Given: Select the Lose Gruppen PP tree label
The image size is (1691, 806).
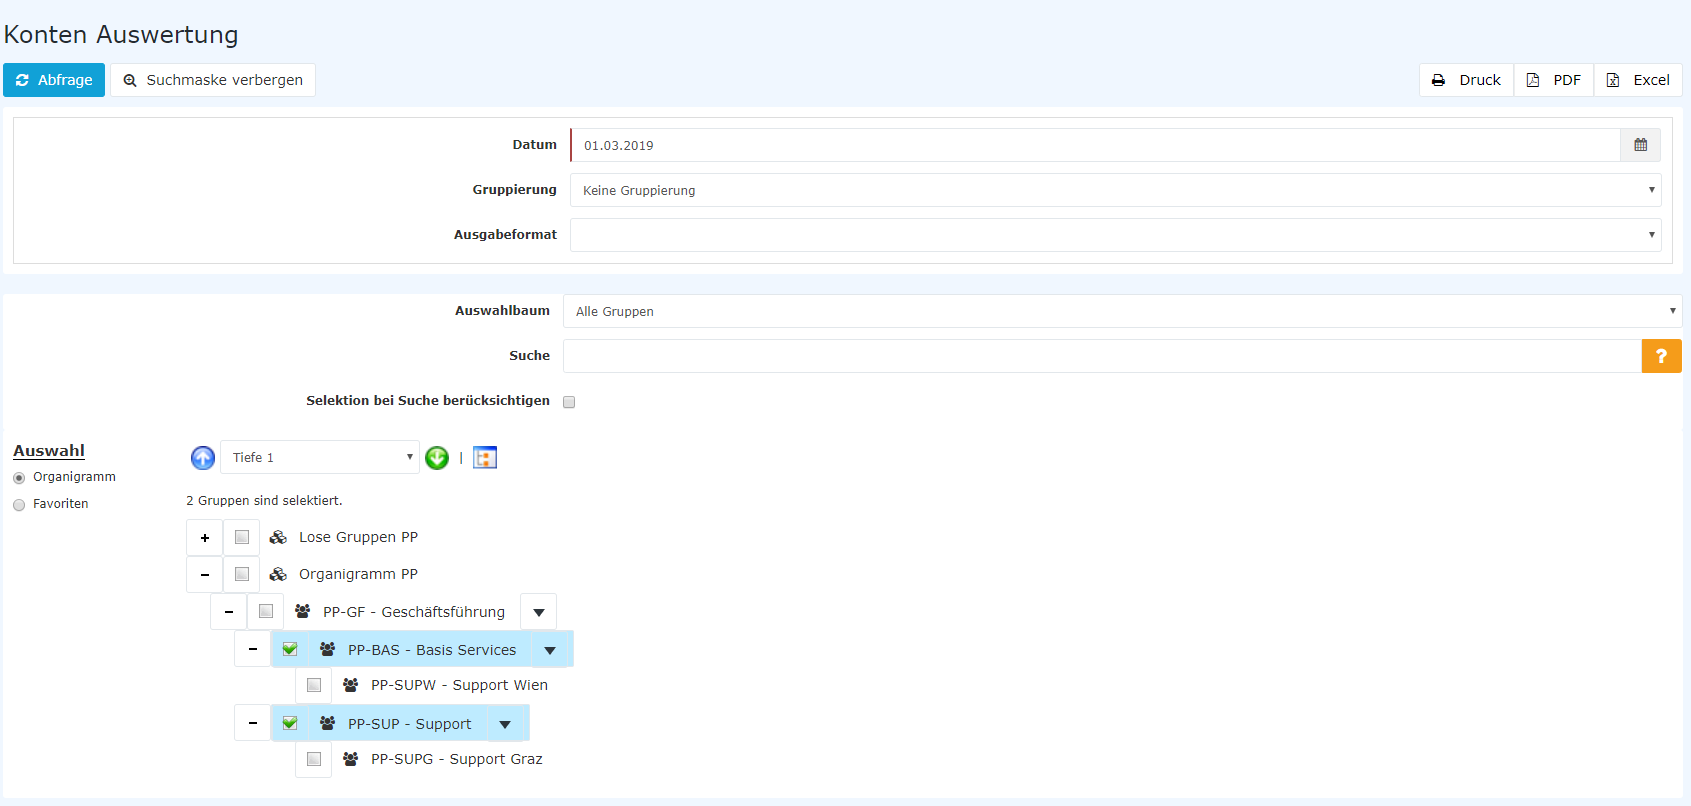Looking at the screenshot, I should tap(358, 537).
